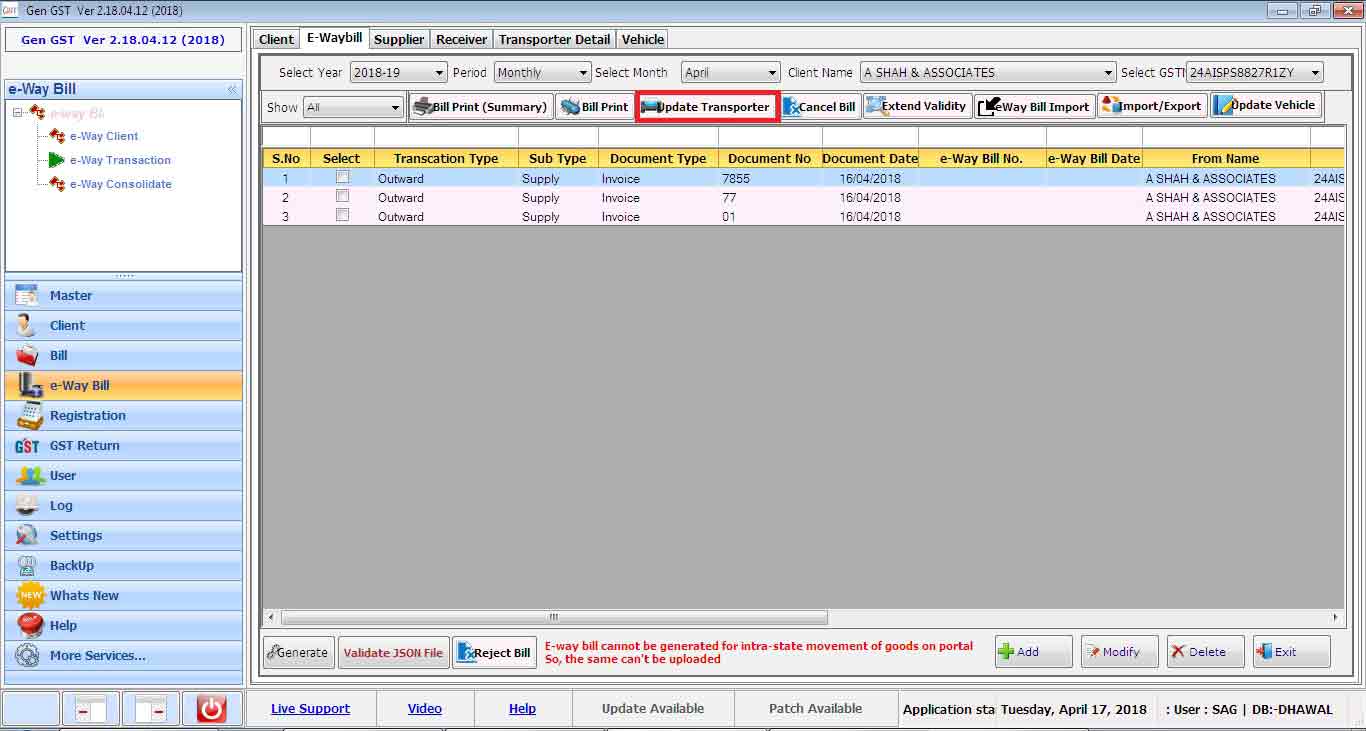The width and height of the screenshot is (1366, 731).
Task: Click the Update Vehicle icon
Action: [x=1265, y=106]
